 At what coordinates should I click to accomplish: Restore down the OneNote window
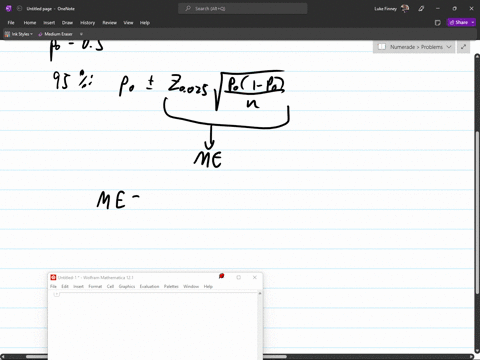(x=454, y=9)
